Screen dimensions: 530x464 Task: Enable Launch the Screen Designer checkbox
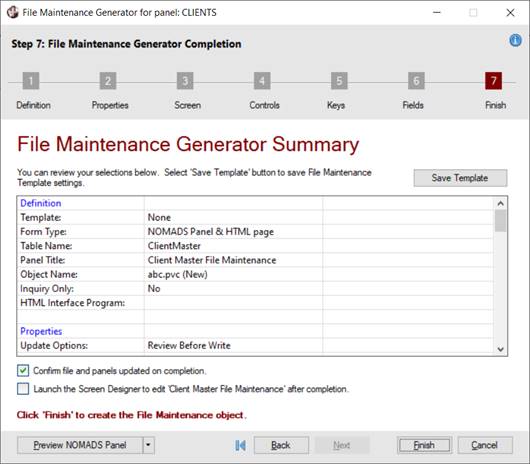pos(23,389)
